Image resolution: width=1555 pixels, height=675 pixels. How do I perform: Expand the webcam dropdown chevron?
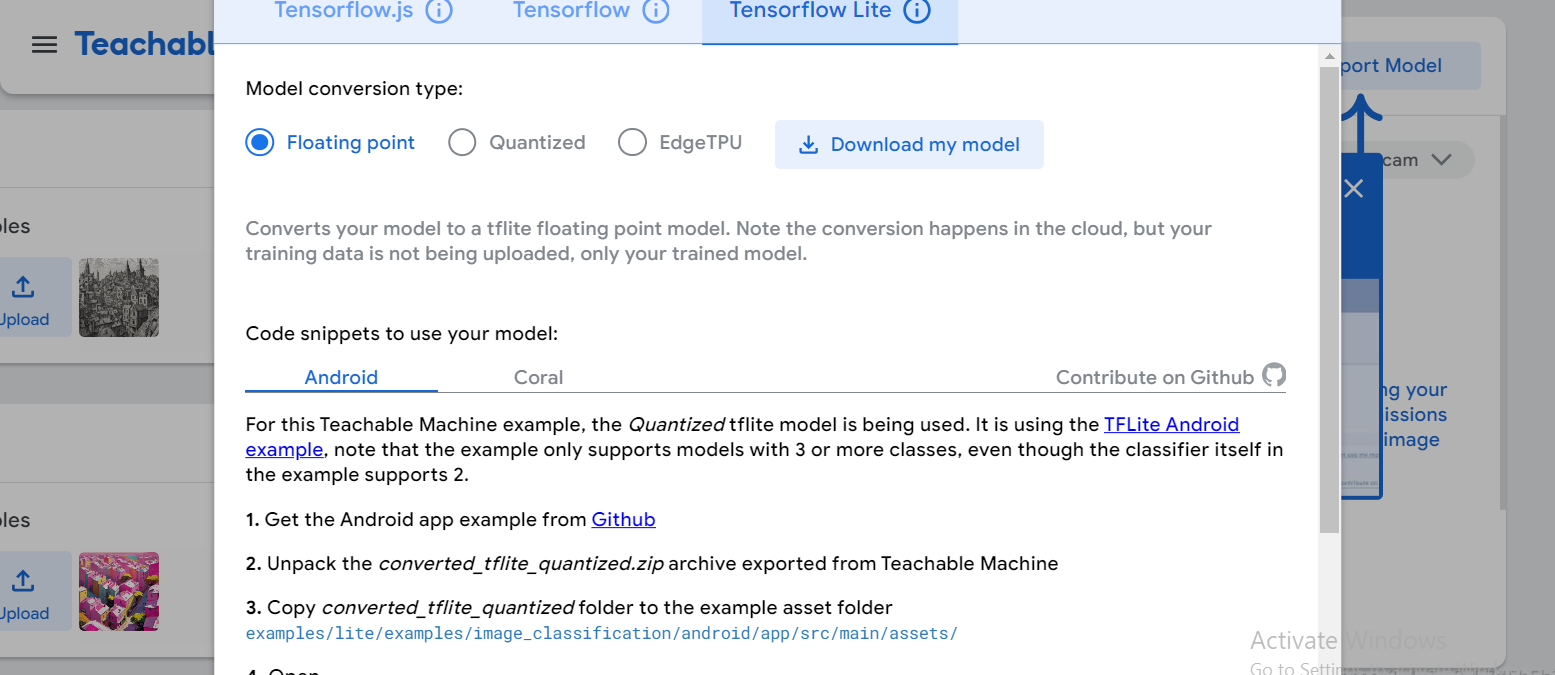1441,160
